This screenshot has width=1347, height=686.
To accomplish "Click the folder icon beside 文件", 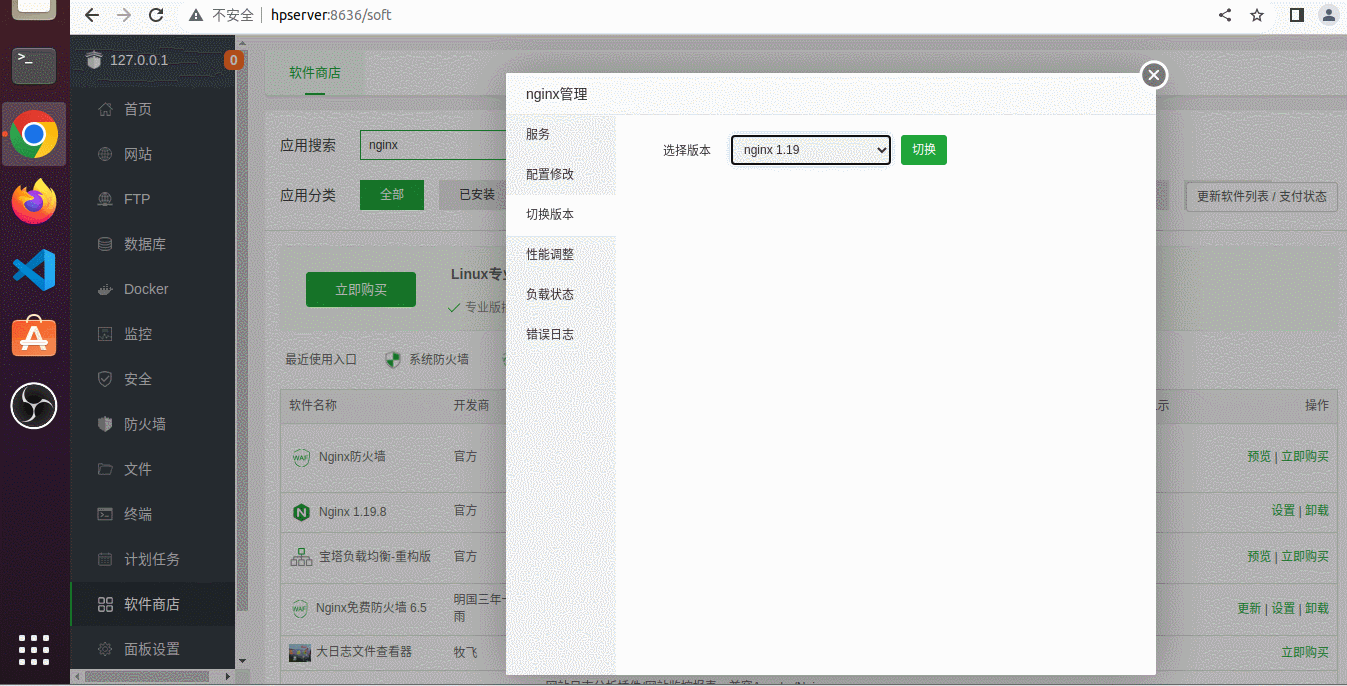I will coord(105,469).
